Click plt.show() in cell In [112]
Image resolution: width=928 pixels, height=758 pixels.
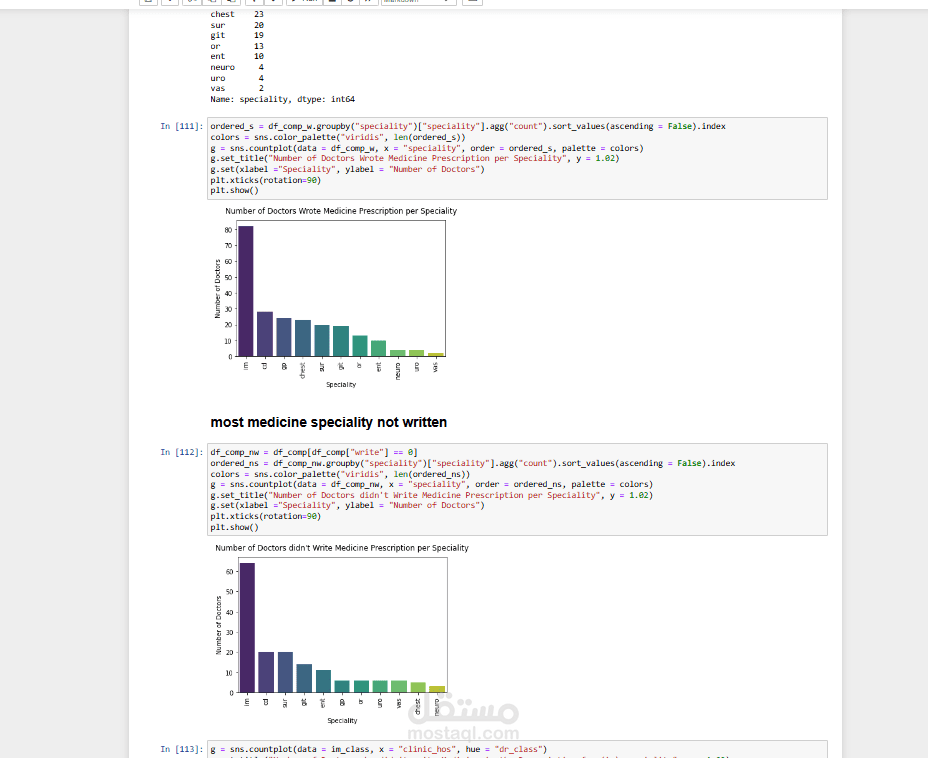[234, 527]
